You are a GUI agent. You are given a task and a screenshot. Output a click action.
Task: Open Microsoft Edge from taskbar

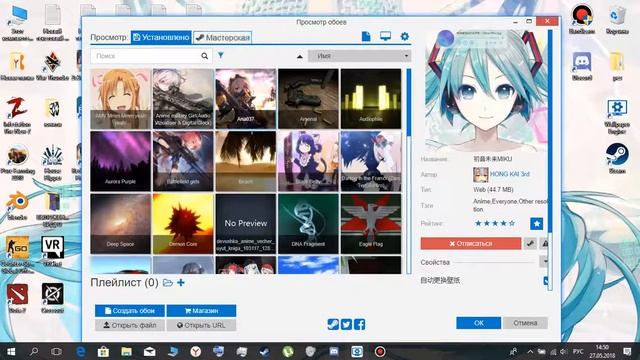click(x=81, y=351)
